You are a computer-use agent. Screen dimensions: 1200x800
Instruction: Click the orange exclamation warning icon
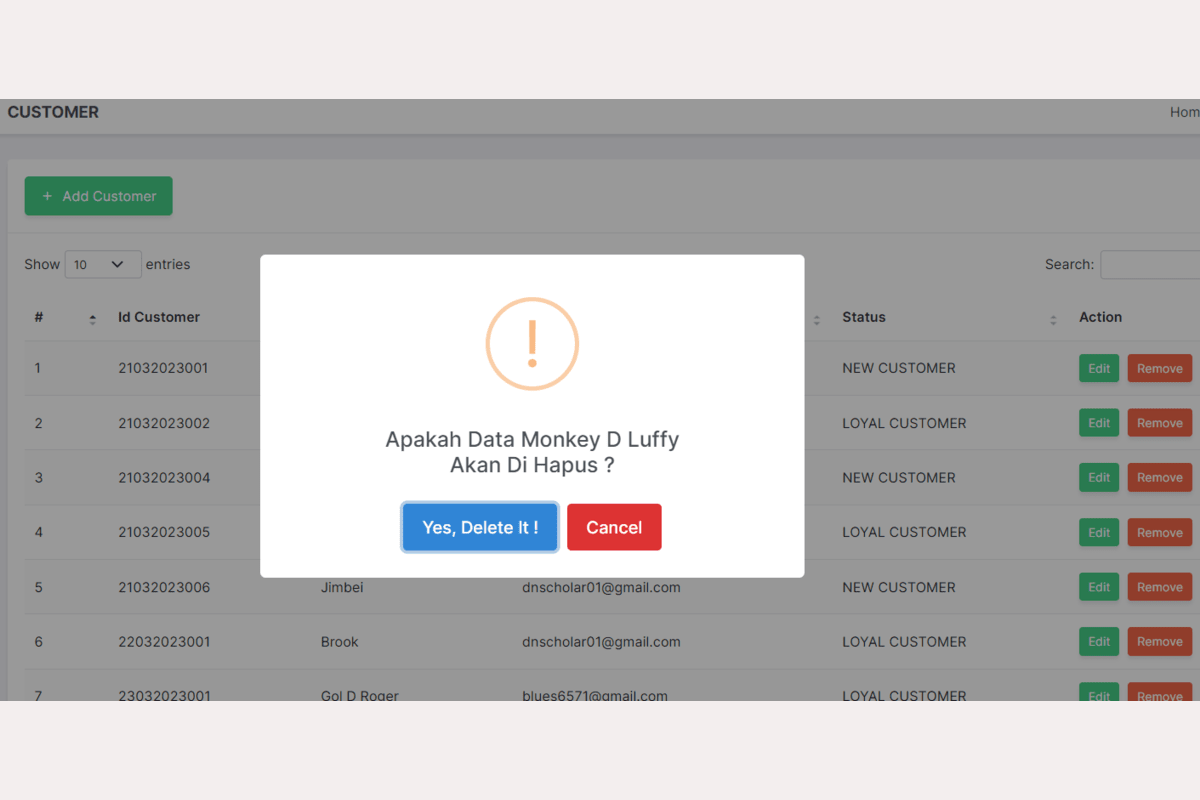pyautogui.click(x=532, y=344)
